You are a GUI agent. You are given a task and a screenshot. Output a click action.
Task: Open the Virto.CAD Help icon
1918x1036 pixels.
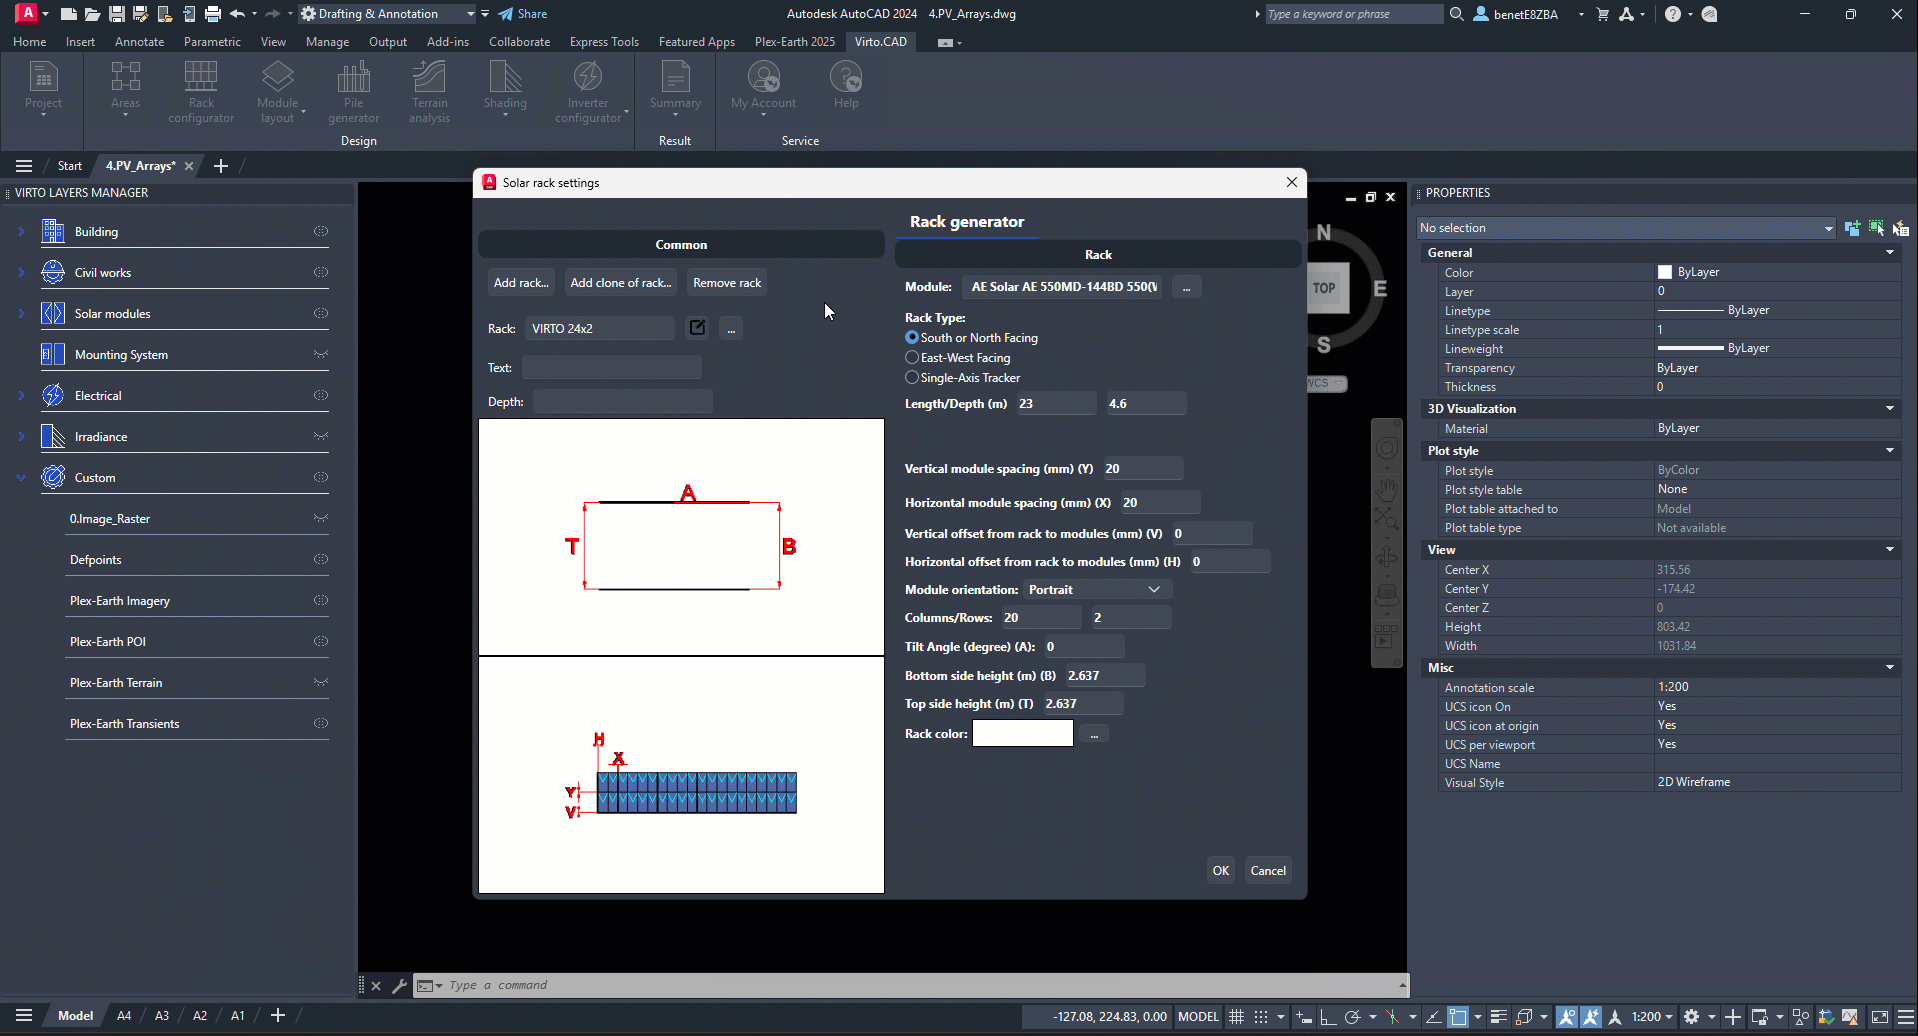[x=846, y=85]
